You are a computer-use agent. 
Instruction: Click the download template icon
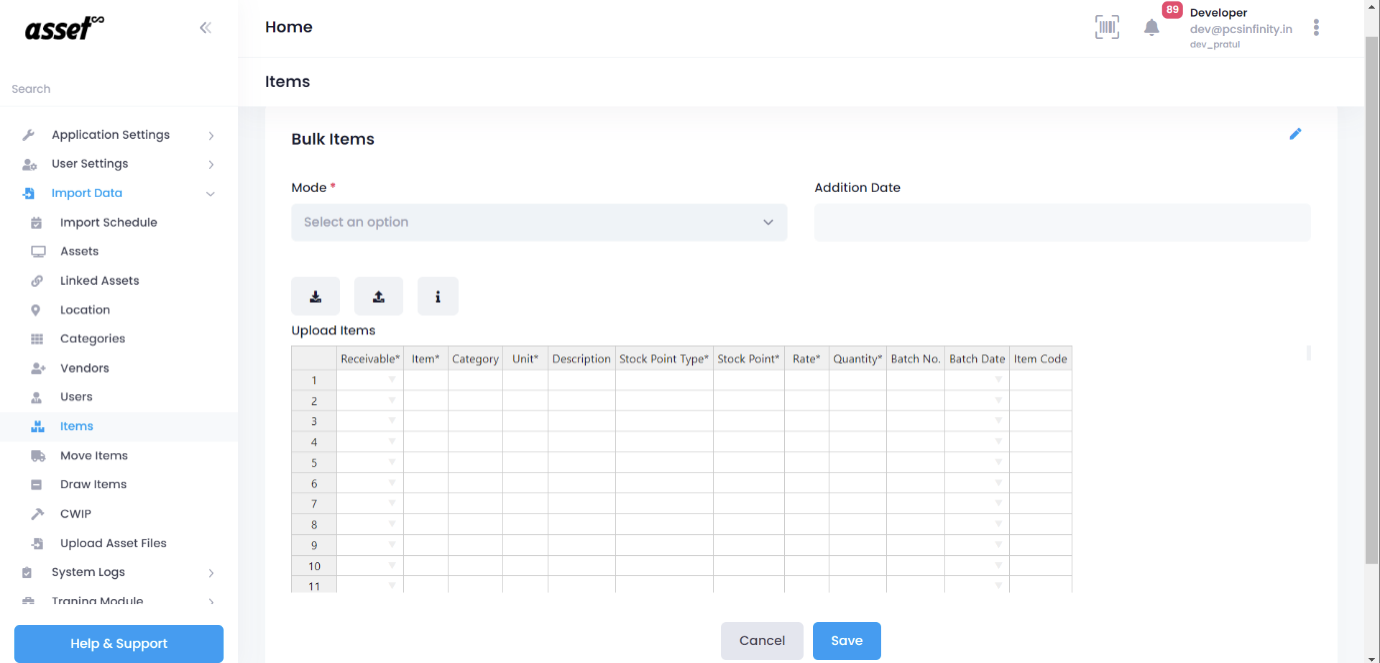tap(315, 295)
